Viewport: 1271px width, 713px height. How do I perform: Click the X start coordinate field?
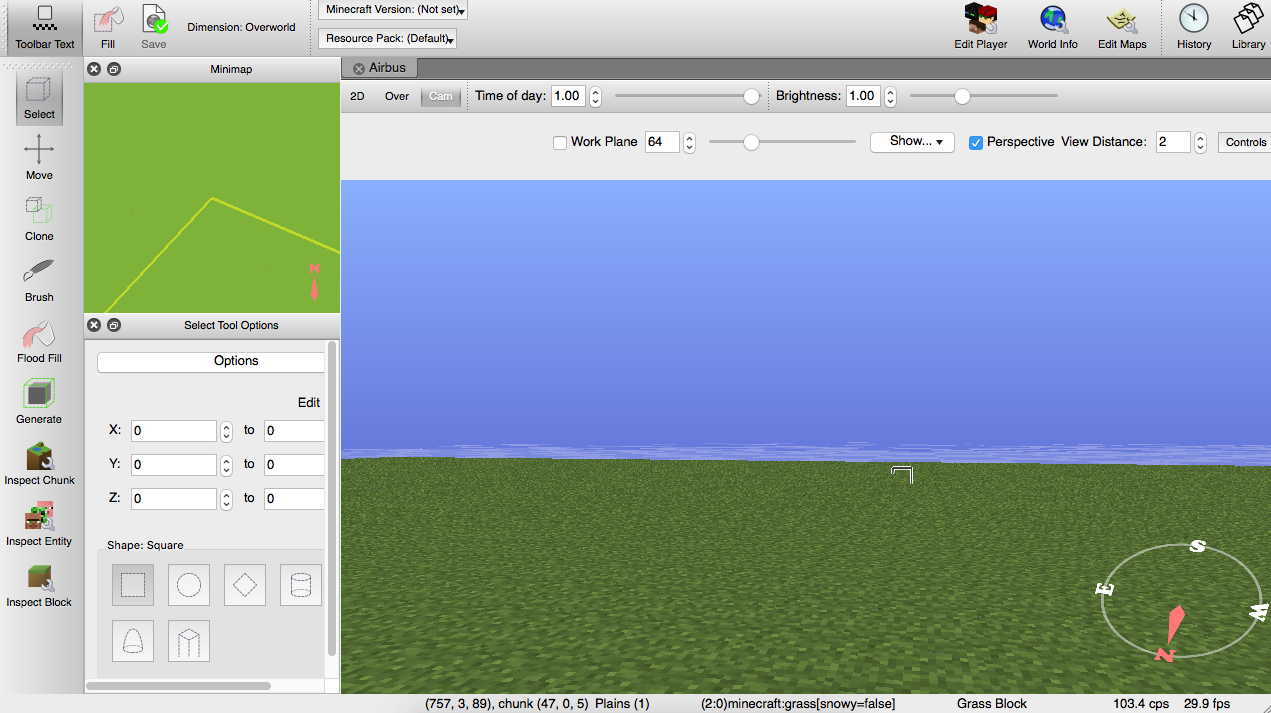174,431
